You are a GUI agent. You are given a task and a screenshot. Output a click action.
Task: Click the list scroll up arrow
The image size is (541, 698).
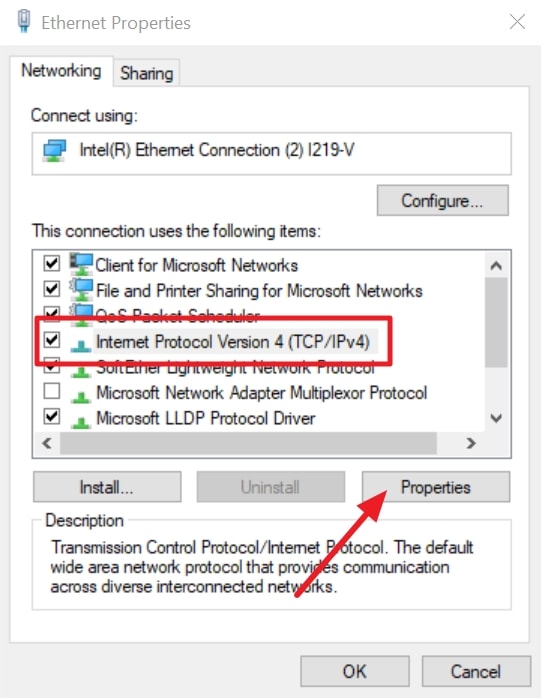pos(496,266)
